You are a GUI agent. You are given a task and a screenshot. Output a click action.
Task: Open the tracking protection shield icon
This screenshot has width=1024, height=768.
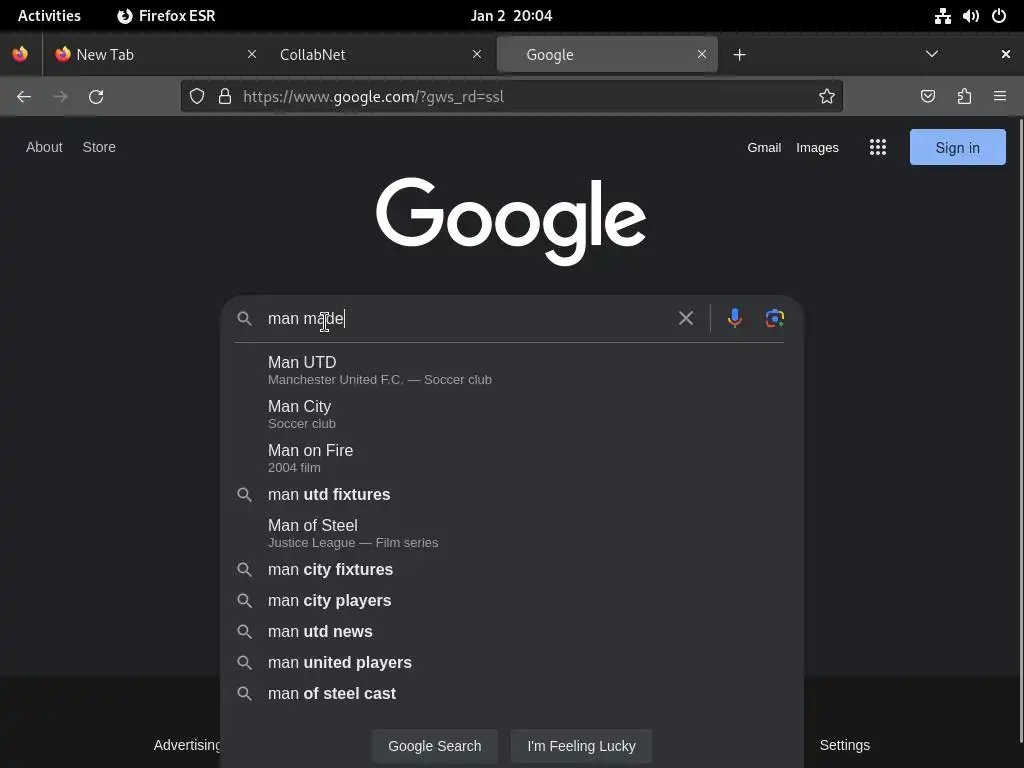[x=197, y=97]
